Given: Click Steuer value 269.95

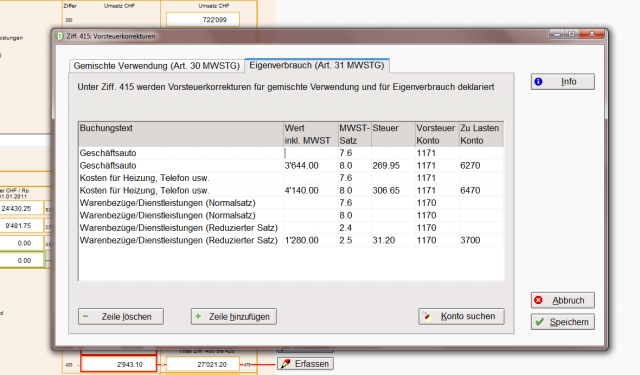Looking at the screenshot, I should pos(386,166).
